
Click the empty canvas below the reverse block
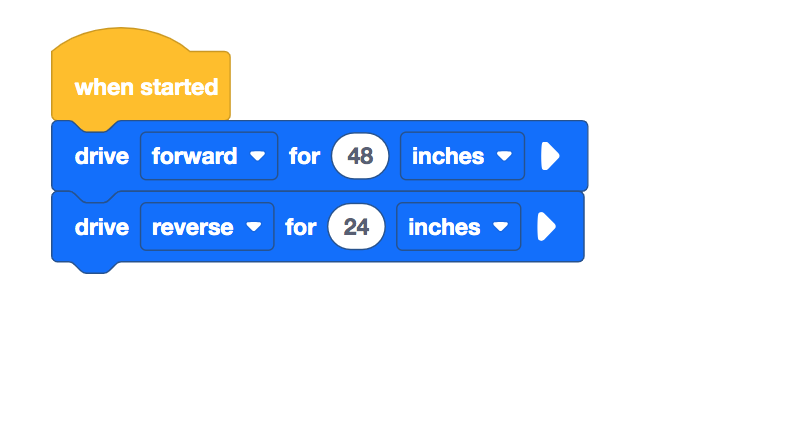click(x=300, y=350)
